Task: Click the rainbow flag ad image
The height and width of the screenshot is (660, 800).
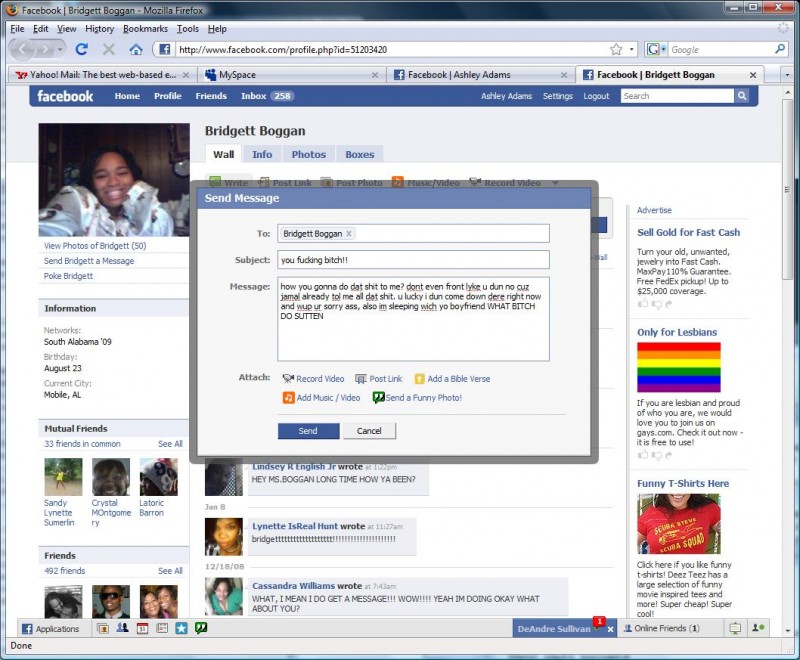Action: click(x=679, y=367)
